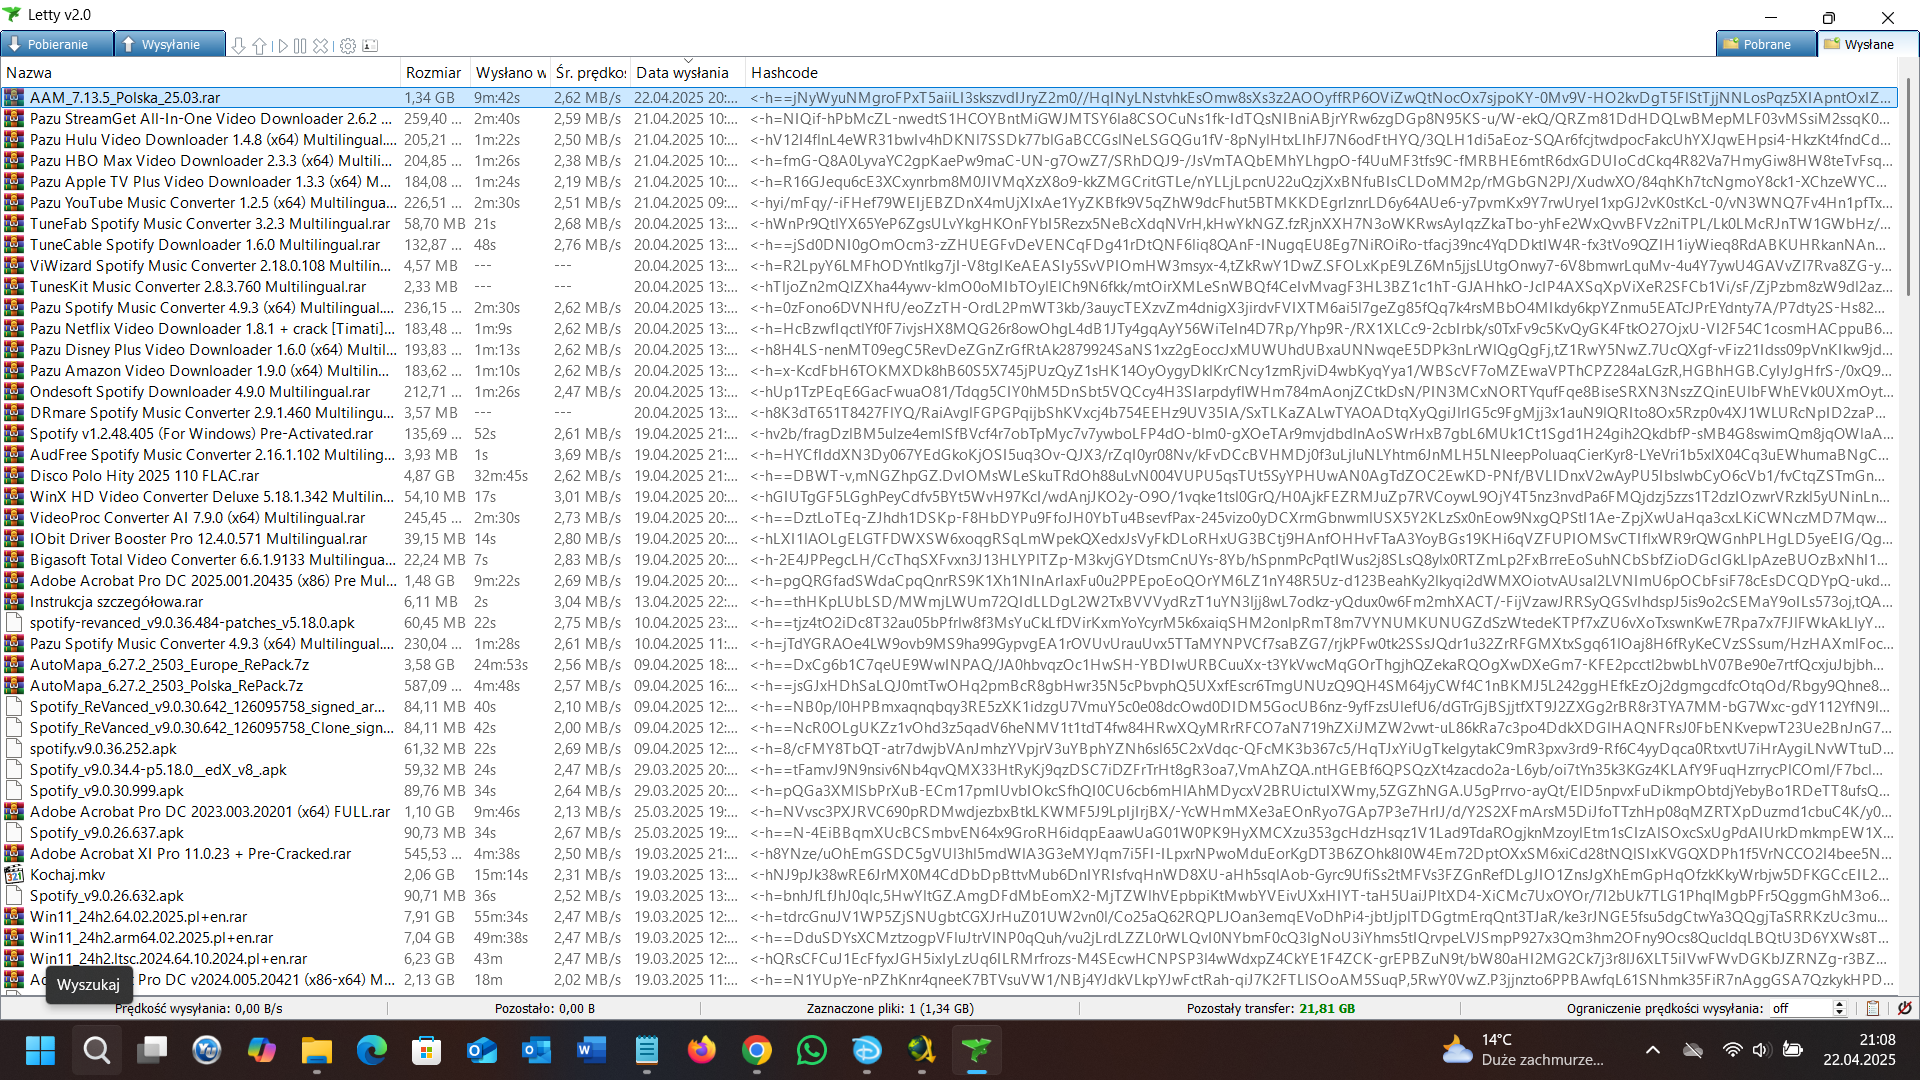Launch Copilot from the taskbar
Viewport: 1920px width, 1080px height.
coord(262,1050)
